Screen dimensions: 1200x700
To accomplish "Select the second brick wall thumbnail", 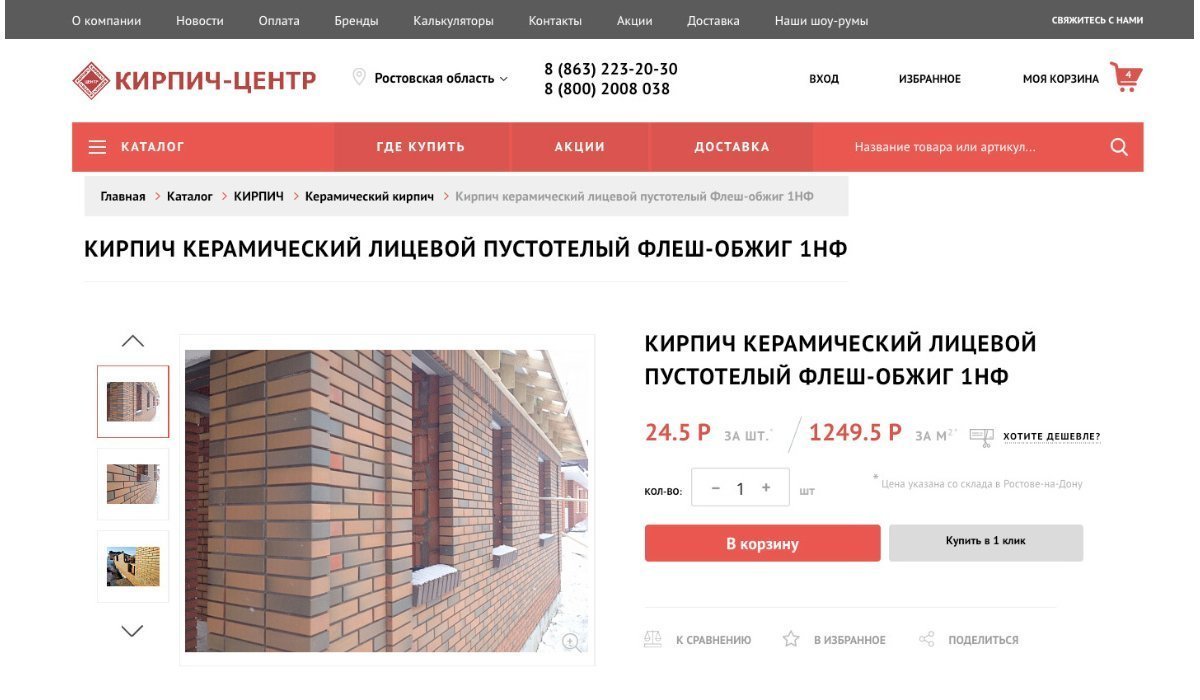I will [x=133, y=484].
